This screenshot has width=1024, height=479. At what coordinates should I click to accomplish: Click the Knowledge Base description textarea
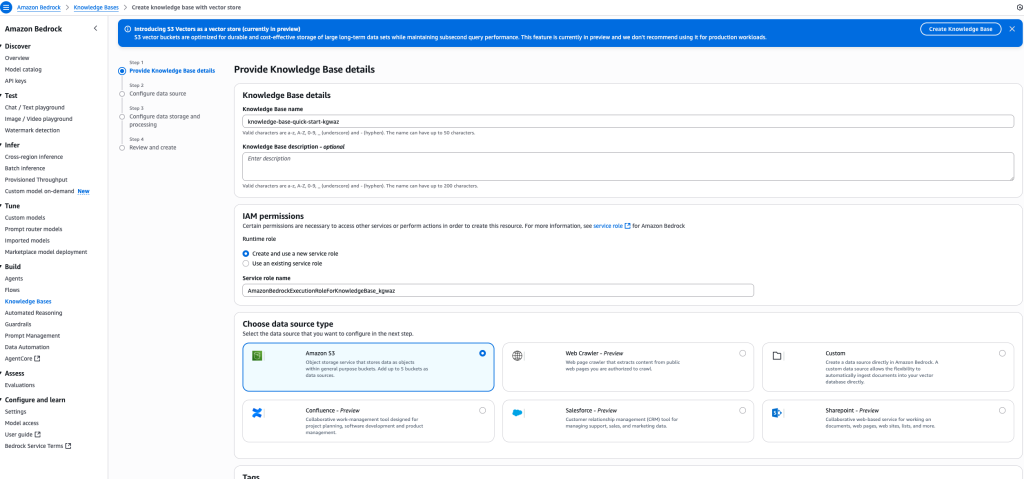[x=628, y=167]
